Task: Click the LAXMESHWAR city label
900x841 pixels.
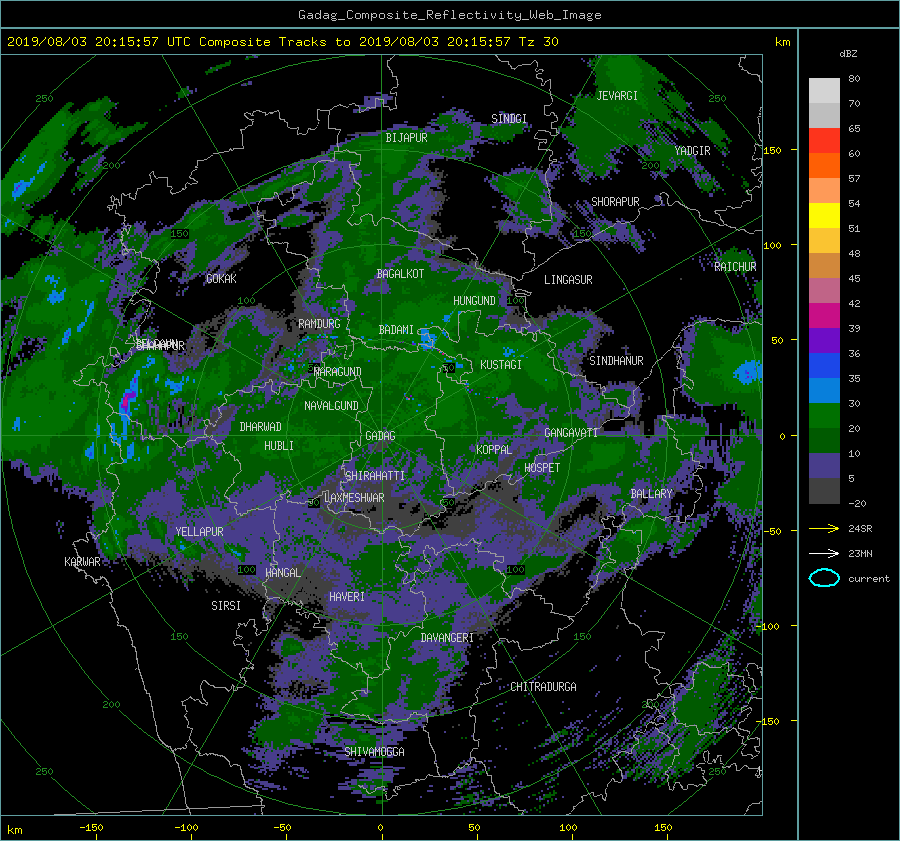Action: (x=354, y=498)
